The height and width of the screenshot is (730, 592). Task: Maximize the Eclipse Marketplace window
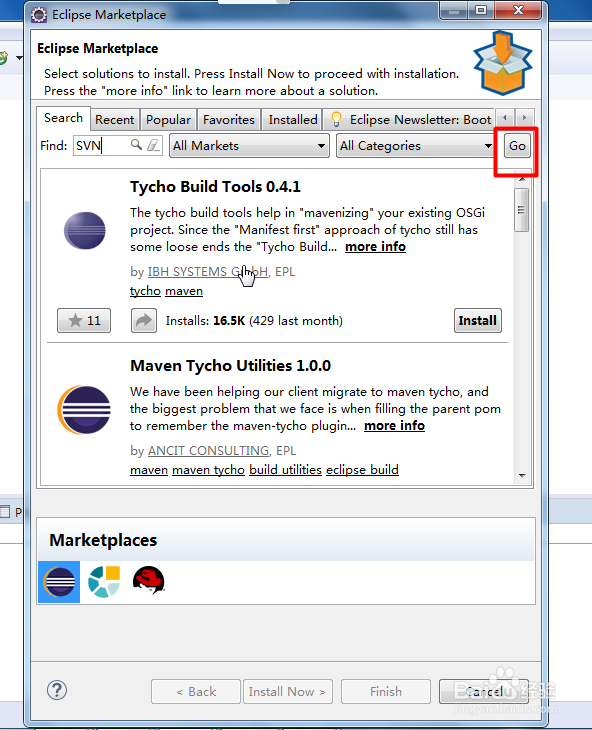(x=481, y=10)
